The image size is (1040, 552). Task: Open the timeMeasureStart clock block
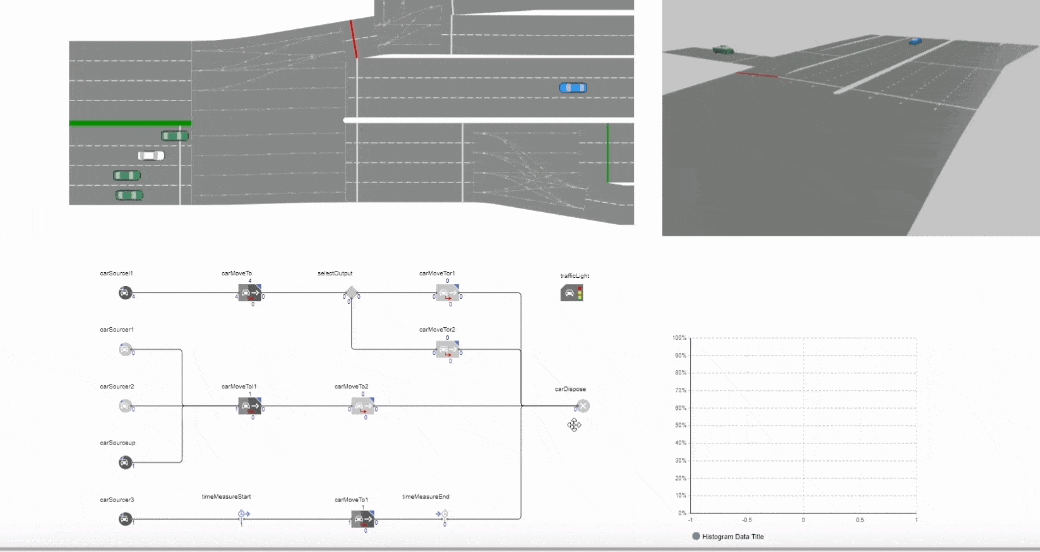pos(243,514)
